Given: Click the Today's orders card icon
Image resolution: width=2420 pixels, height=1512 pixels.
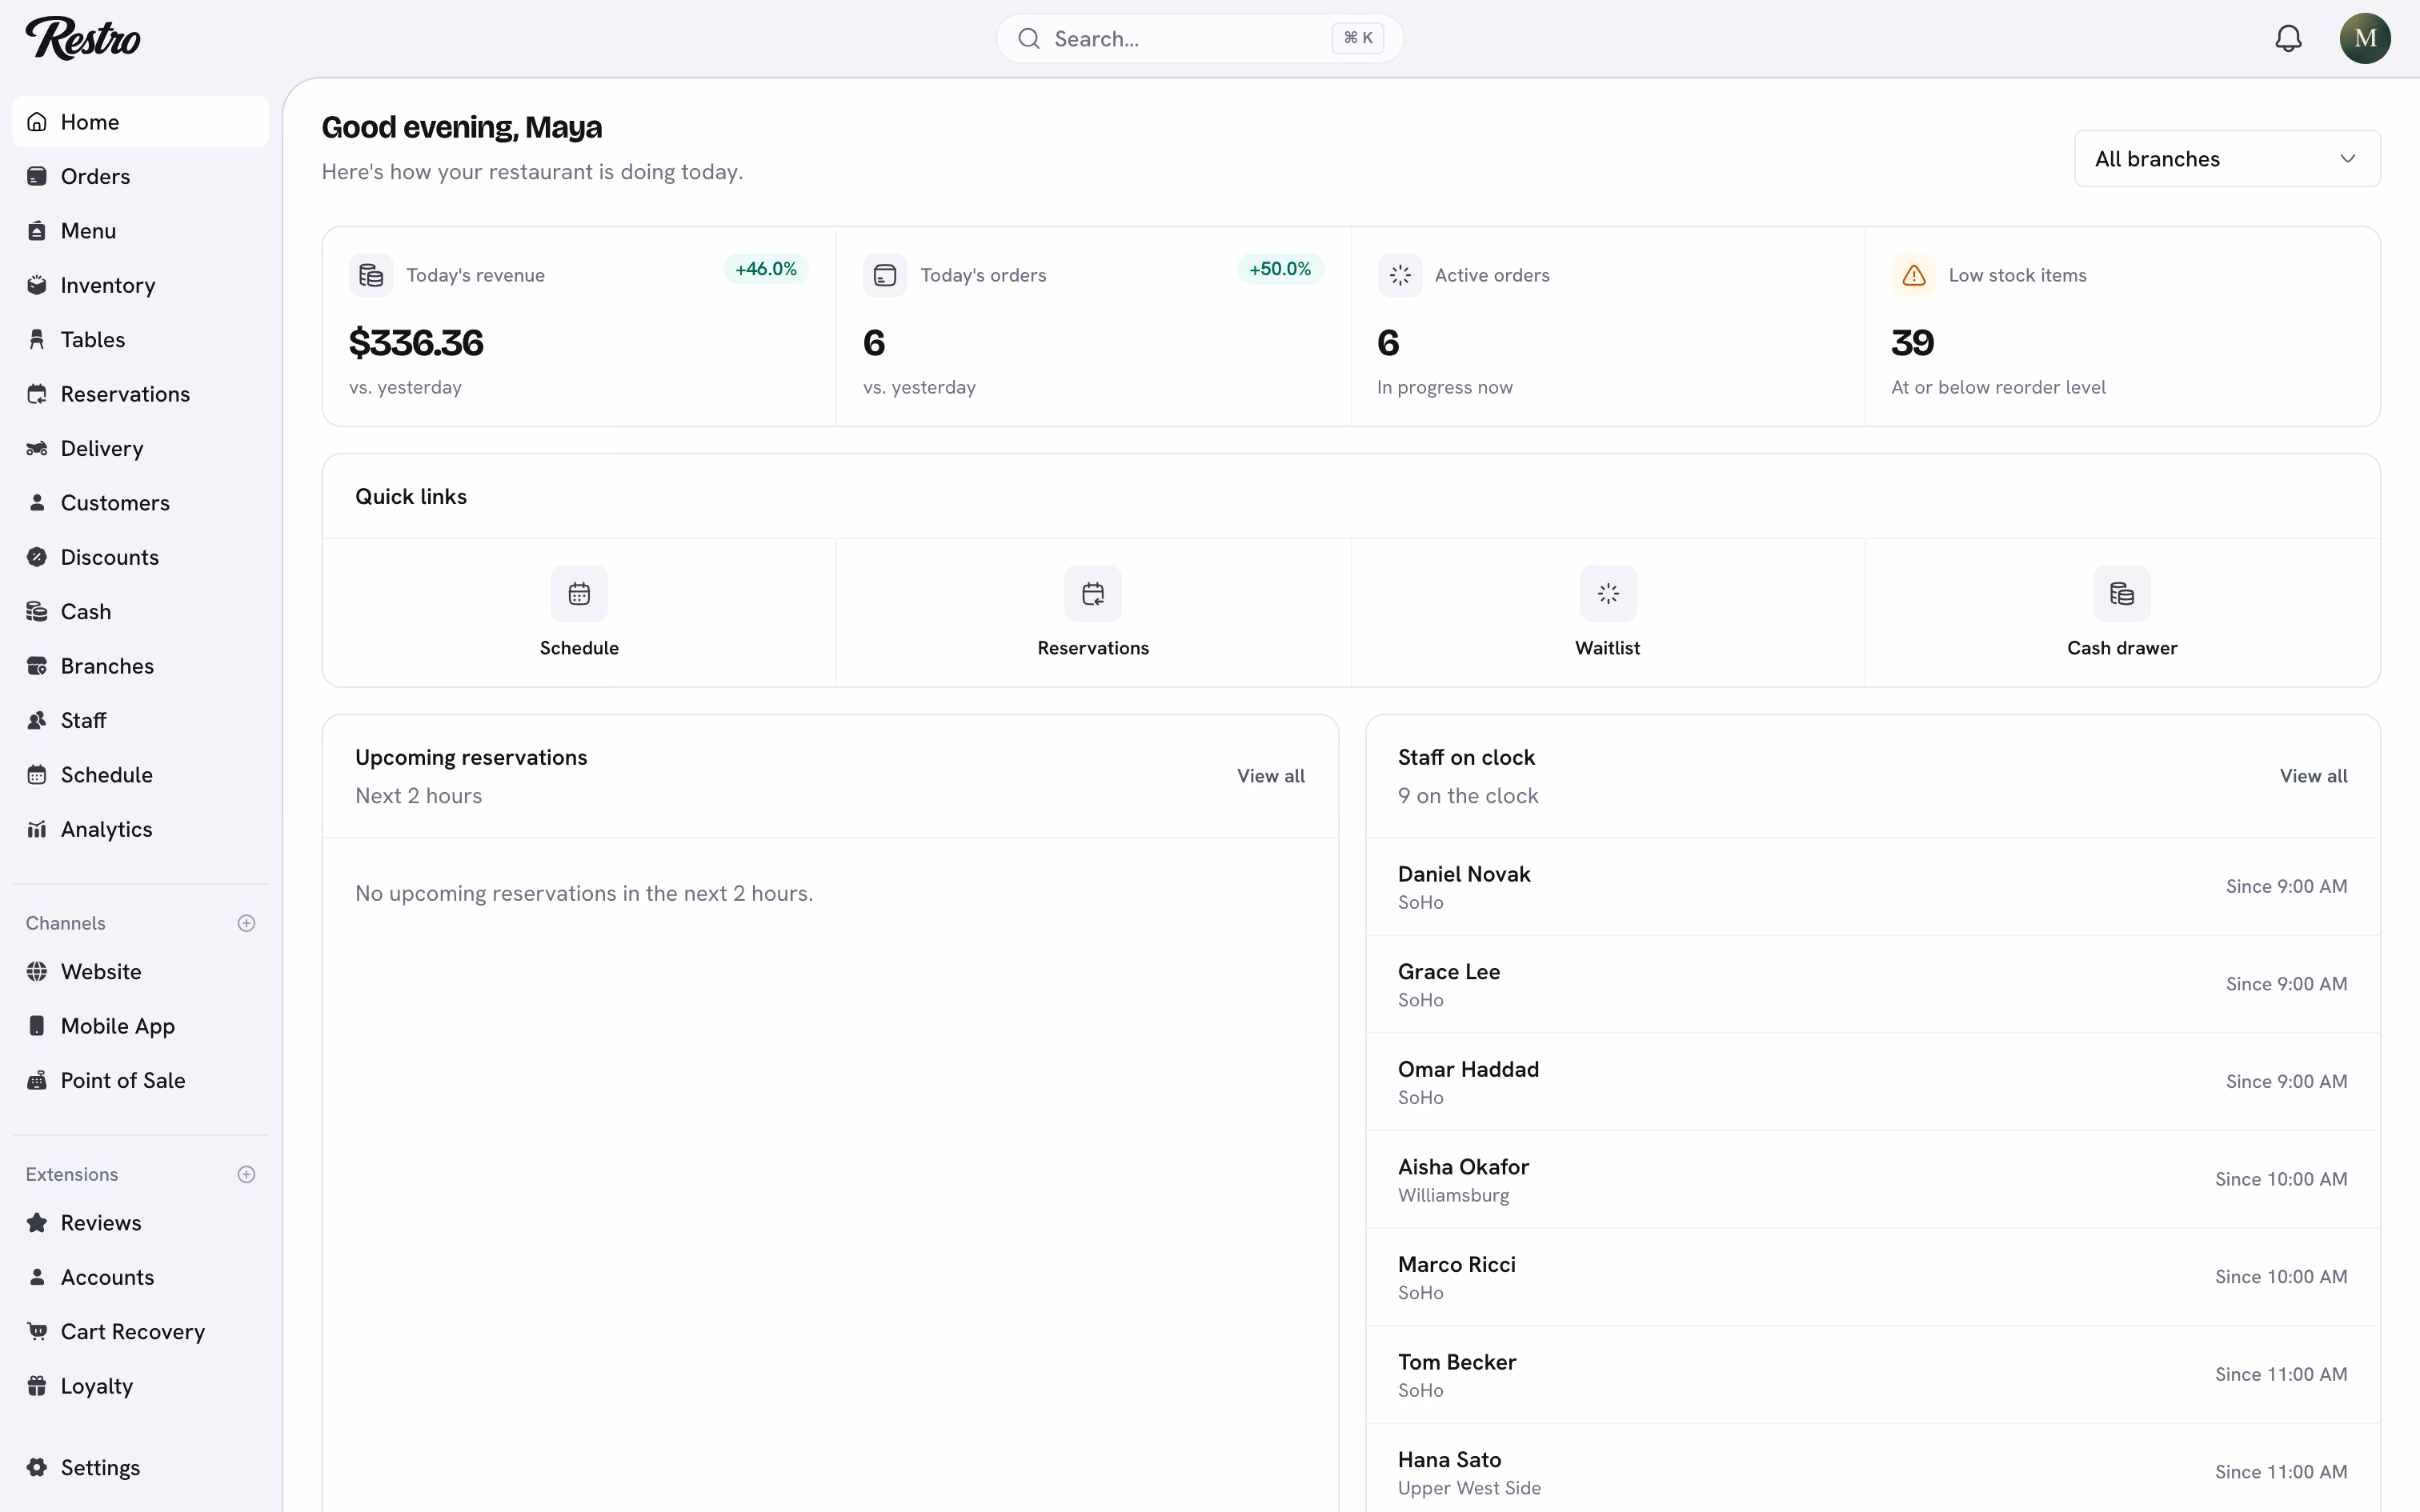Looking at the screenshot, I should point(885,275).
